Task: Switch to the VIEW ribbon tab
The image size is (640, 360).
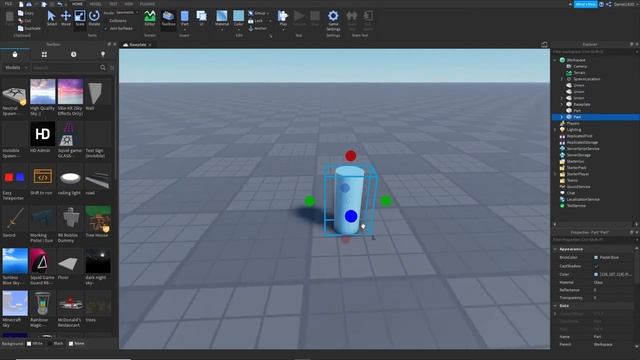Action: (x=129, y=4)
